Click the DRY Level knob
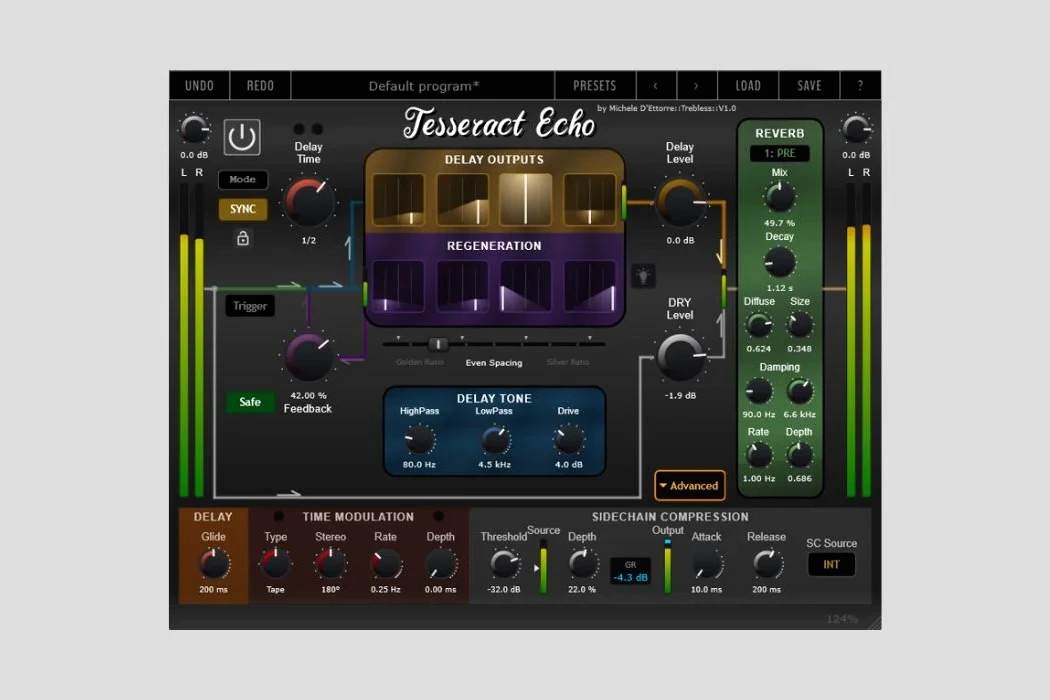Image resolution: width=1050 pixels, height=700 pixels. (x=680, y=357)
